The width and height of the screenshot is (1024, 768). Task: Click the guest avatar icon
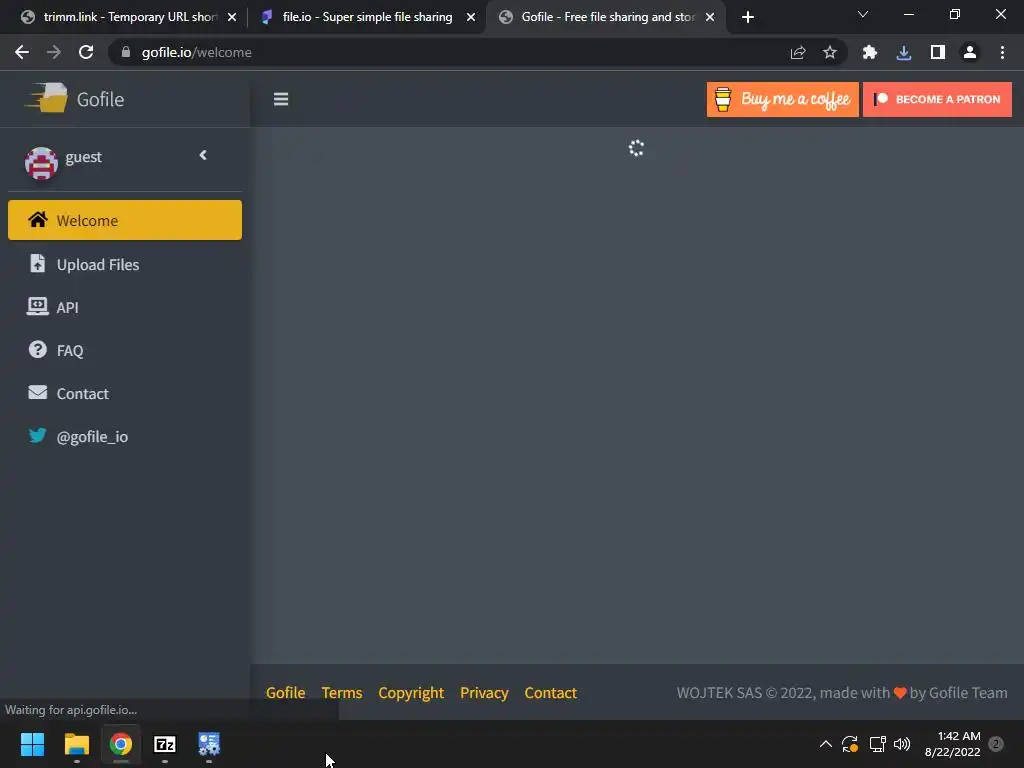coord(41,163)
